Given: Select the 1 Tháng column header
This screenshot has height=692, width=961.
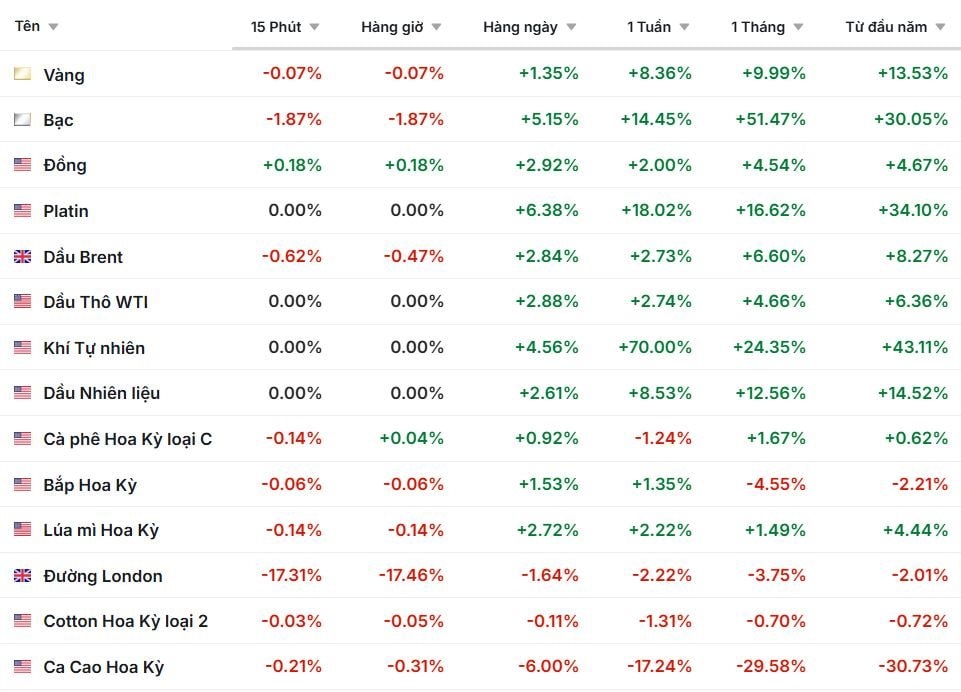Looking at the screenshot, I should 757,27.
